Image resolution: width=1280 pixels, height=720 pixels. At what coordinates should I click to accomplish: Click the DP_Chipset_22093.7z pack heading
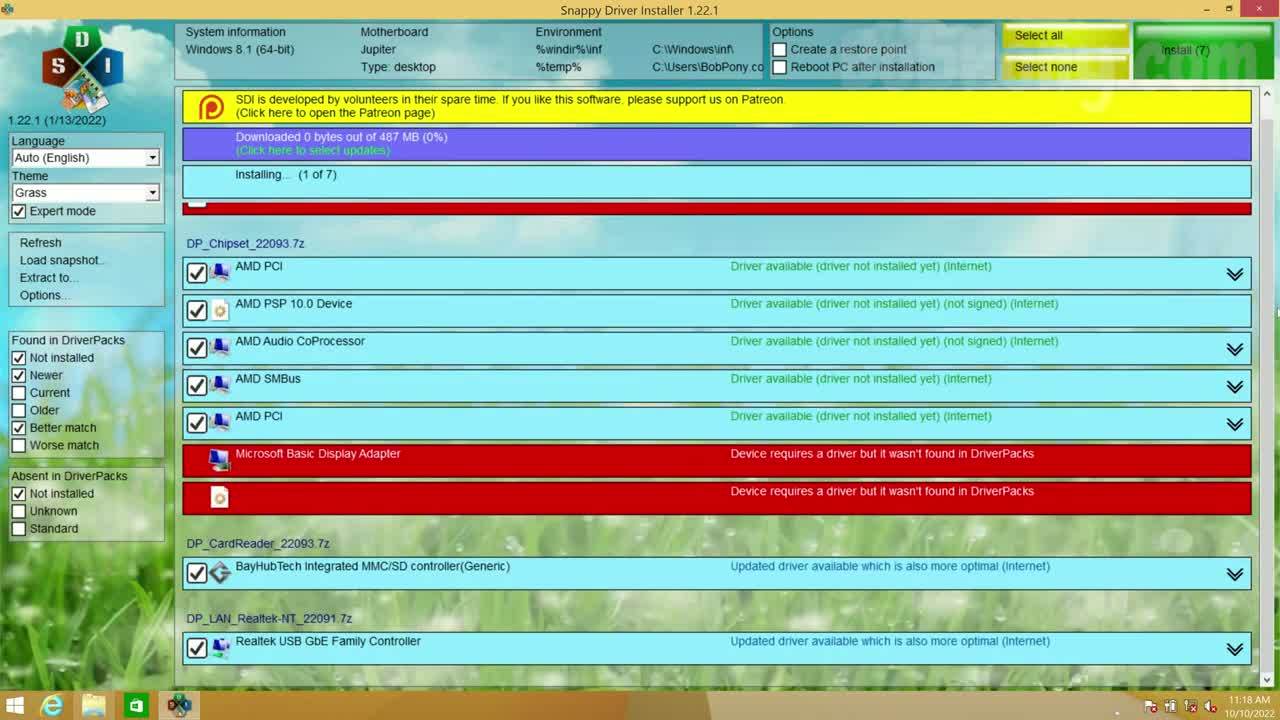point(245,244)
